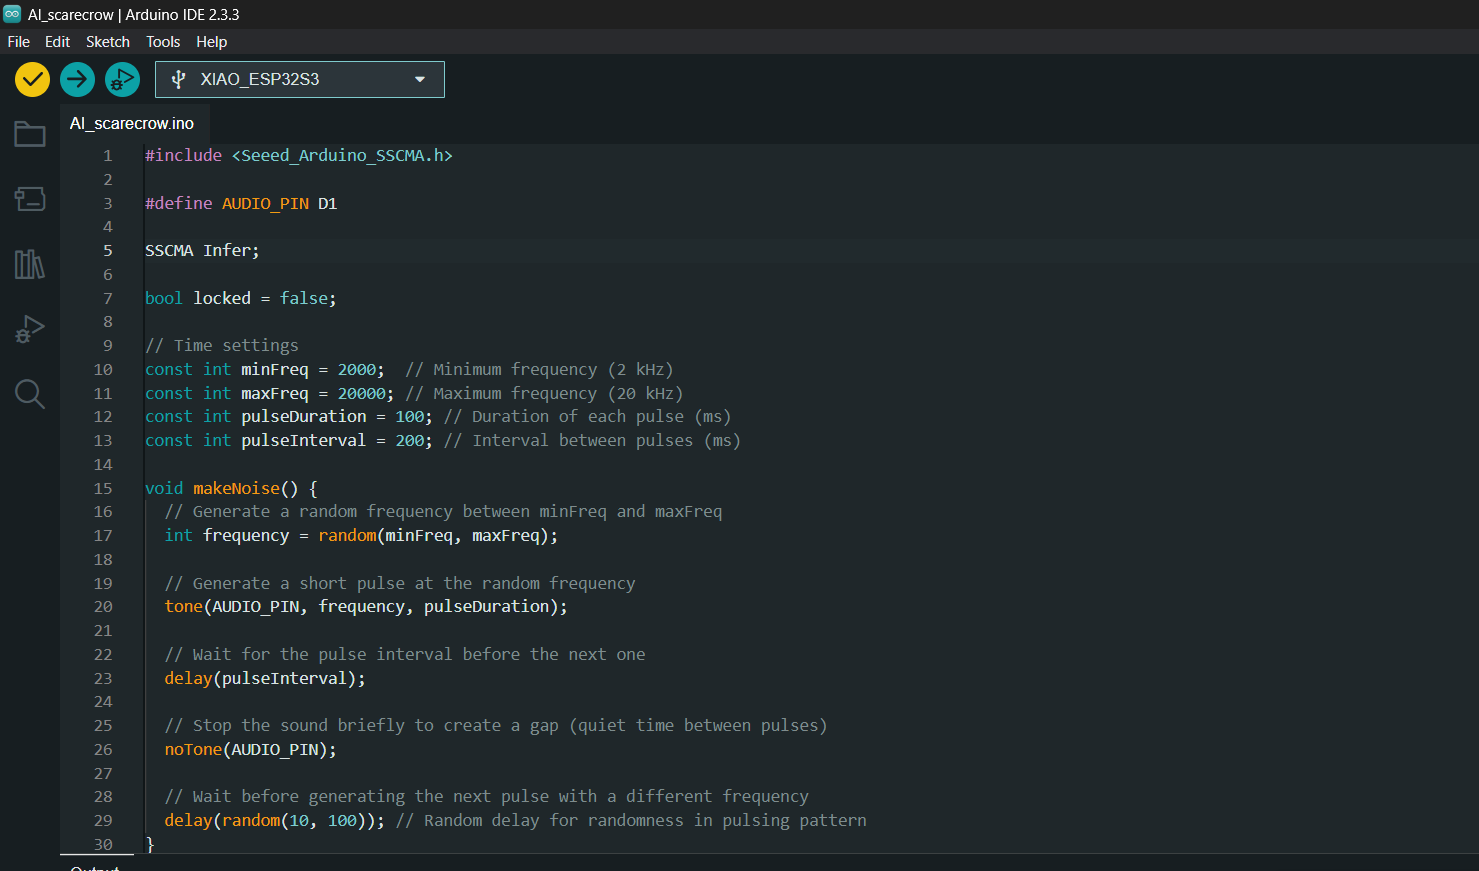1479x871 pixels.
Task: Click the 'SSCMA Infer;' line
Action: click(202, 251)
